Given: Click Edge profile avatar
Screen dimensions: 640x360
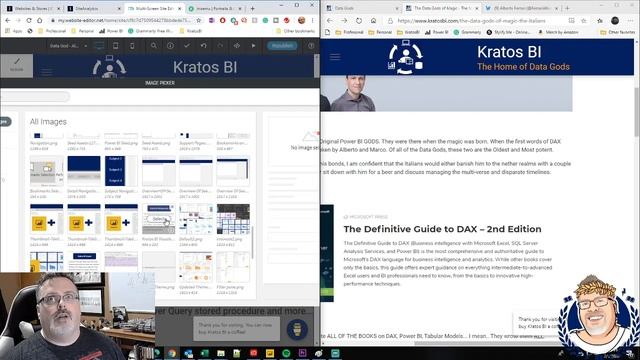Looking at the screenshot, I should pos(615,20).
